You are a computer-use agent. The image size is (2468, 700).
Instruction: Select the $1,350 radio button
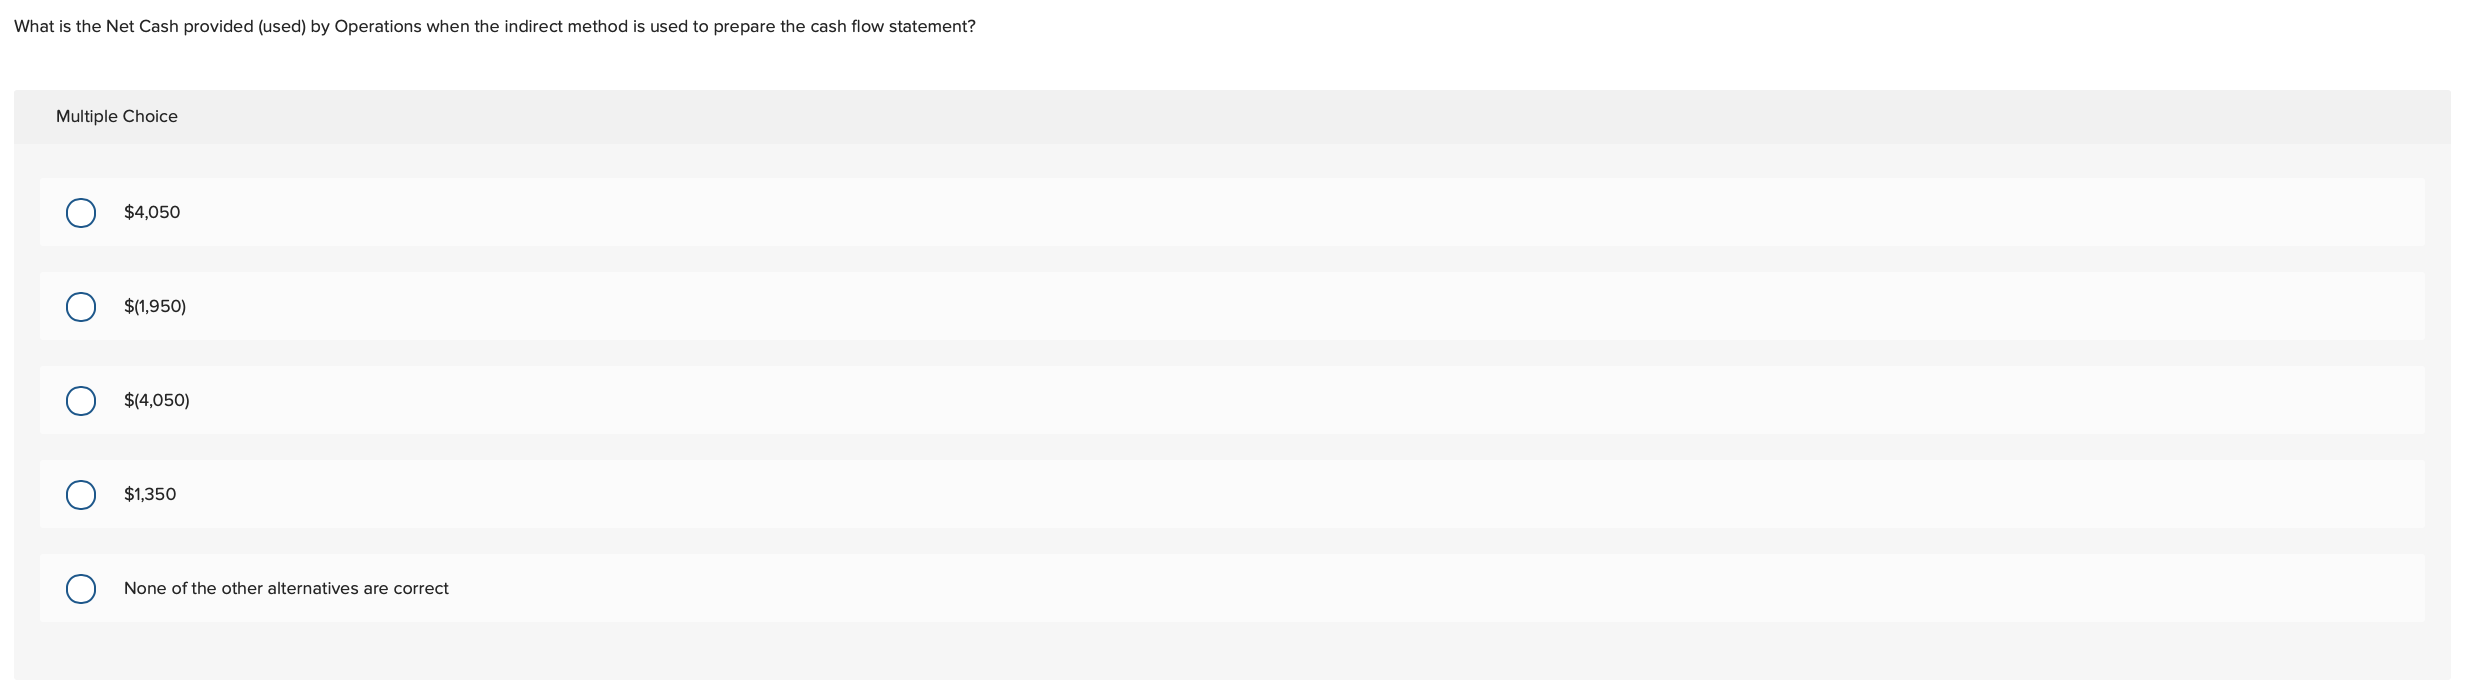click(x=81, y=494)
